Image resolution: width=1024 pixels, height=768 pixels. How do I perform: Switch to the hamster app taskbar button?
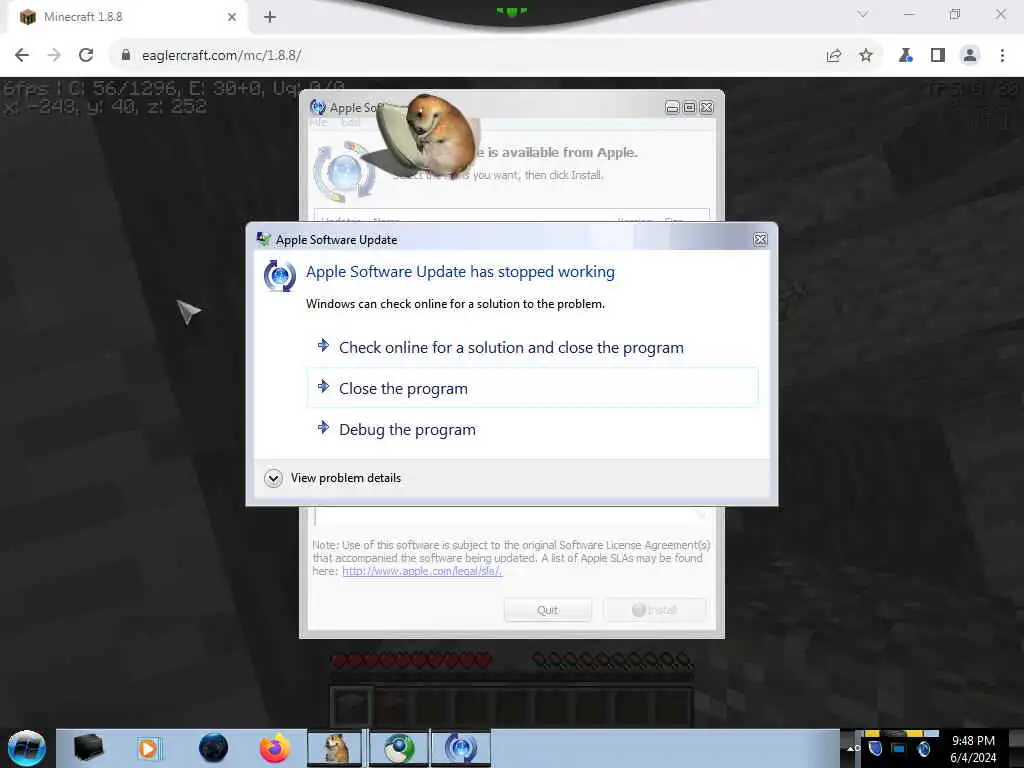336,748
